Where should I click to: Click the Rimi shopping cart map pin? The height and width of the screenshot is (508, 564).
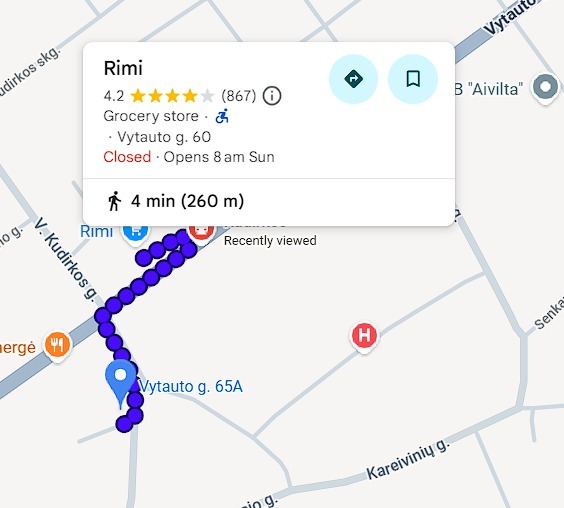click(135, 234)
